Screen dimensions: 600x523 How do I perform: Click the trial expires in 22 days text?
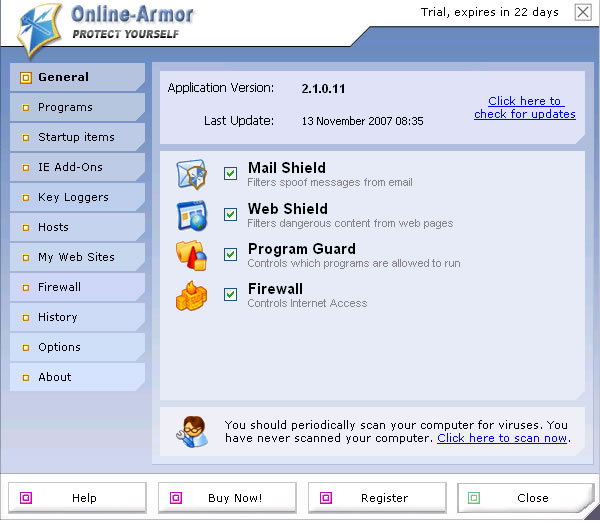point(489,12)
